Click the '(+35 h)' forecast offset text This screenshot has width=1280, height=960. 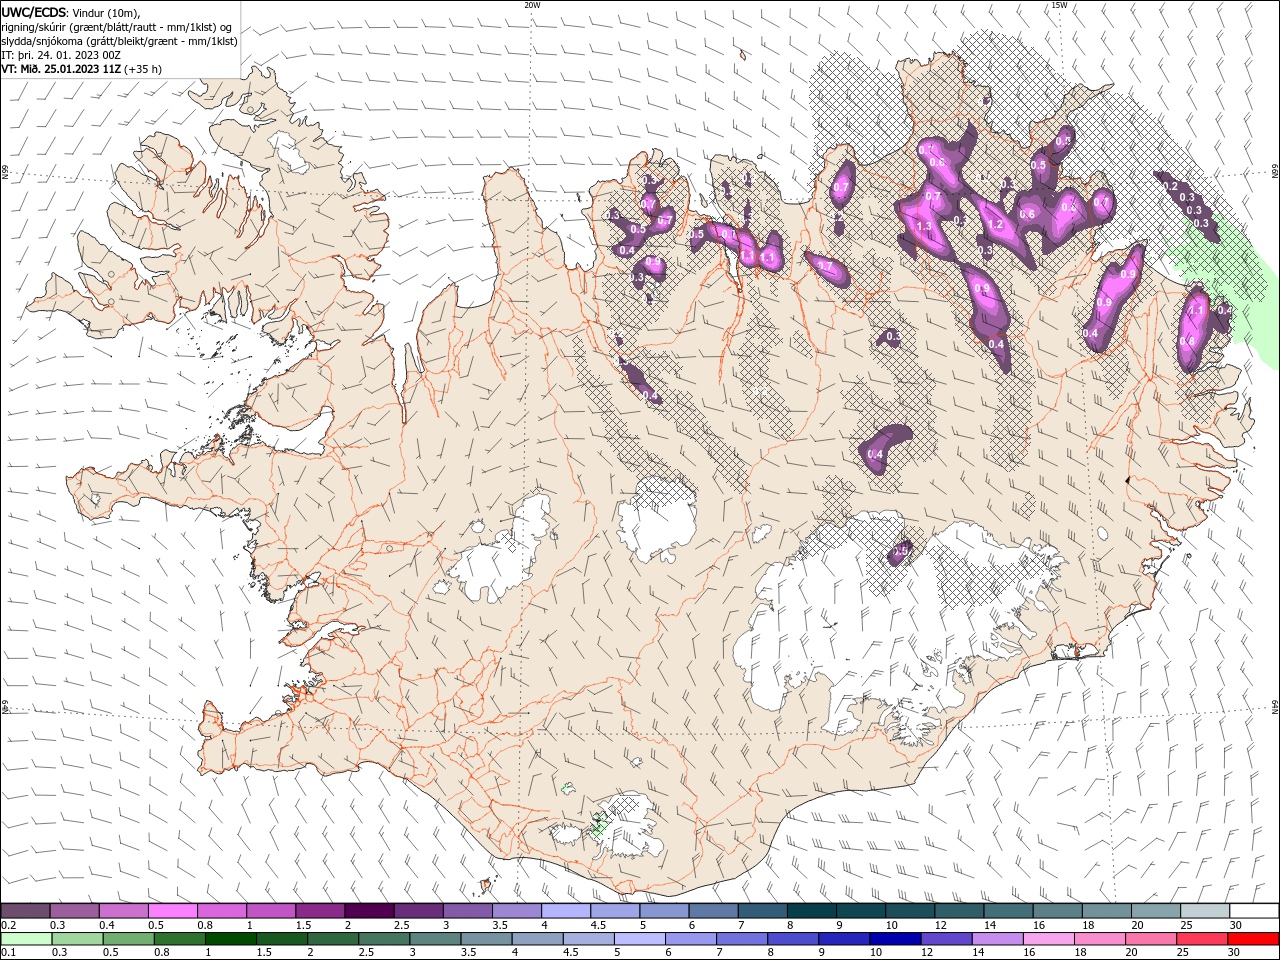[143, 70]
